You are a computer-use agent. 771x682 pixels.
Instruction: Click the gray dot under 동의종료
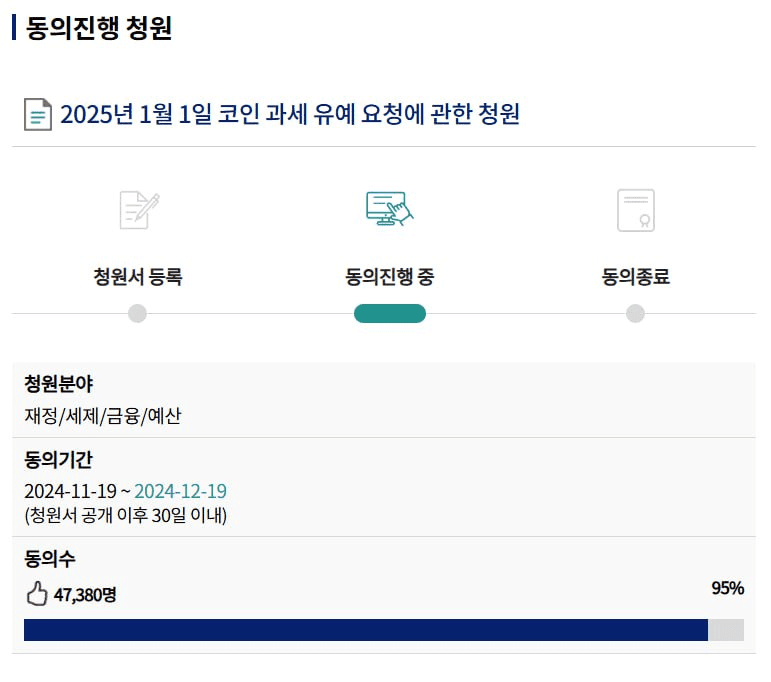635,314
